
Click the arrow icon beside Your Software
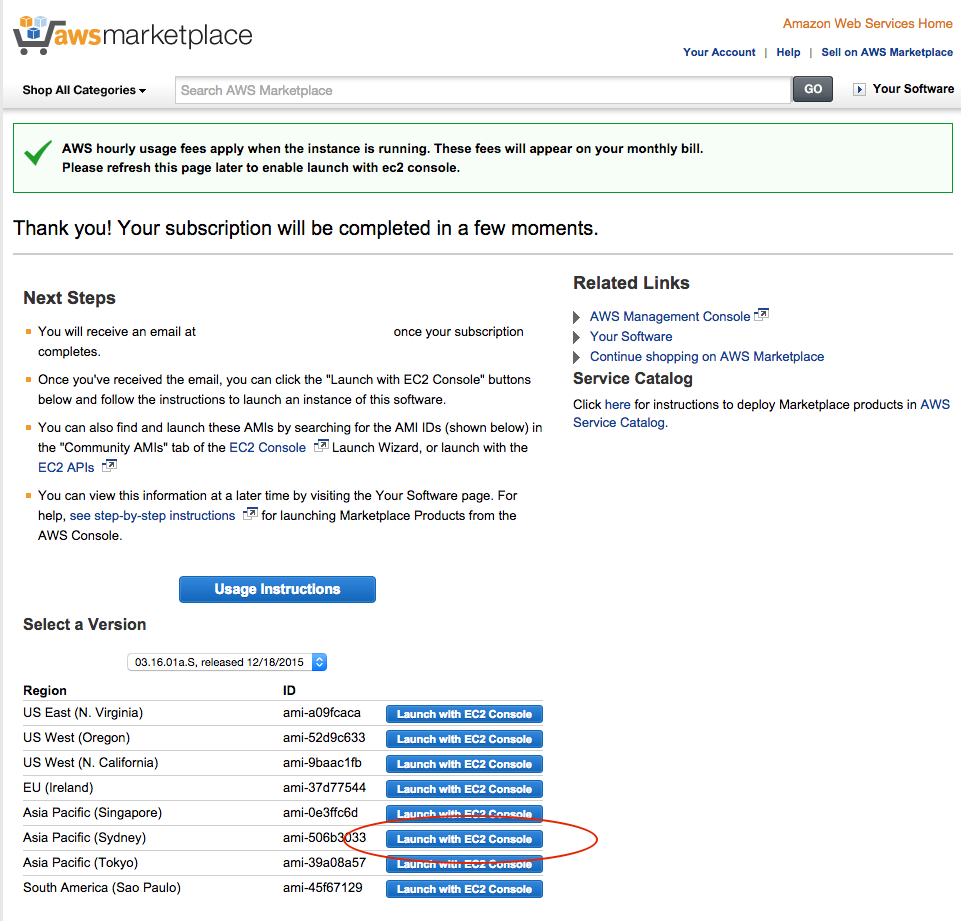(859, 89)
